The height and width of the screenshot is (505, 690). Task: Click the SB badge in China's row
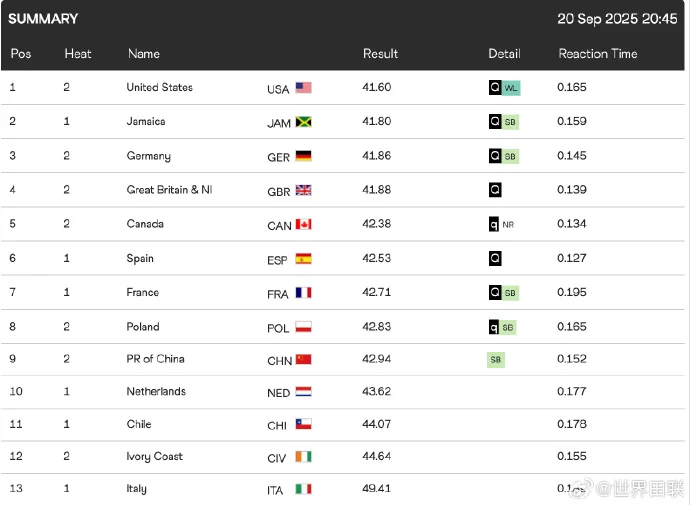[496, 359]
